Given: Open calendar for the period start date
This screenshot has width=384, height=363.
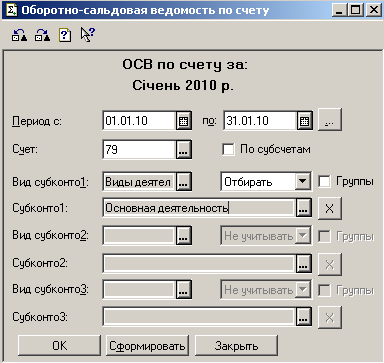Looking at the screenshot, I should point(183,121).
